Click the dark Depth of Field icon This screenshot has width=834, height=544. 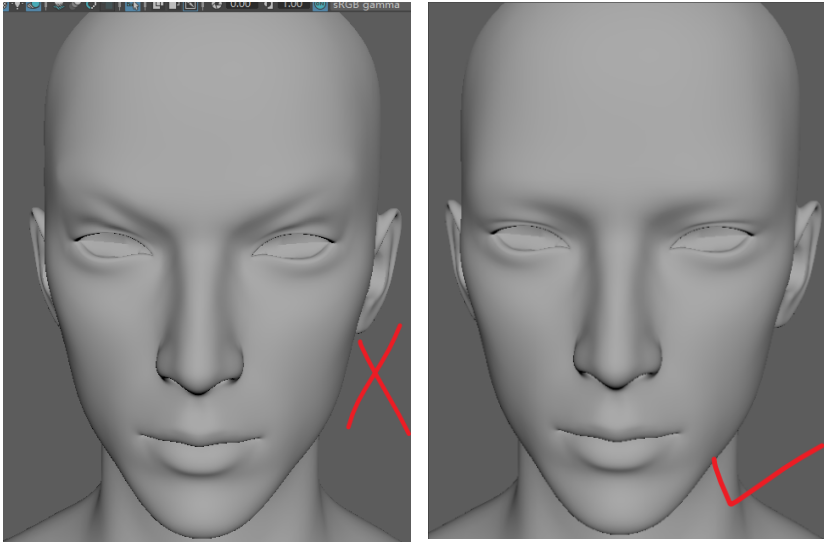tap(107, 5)
